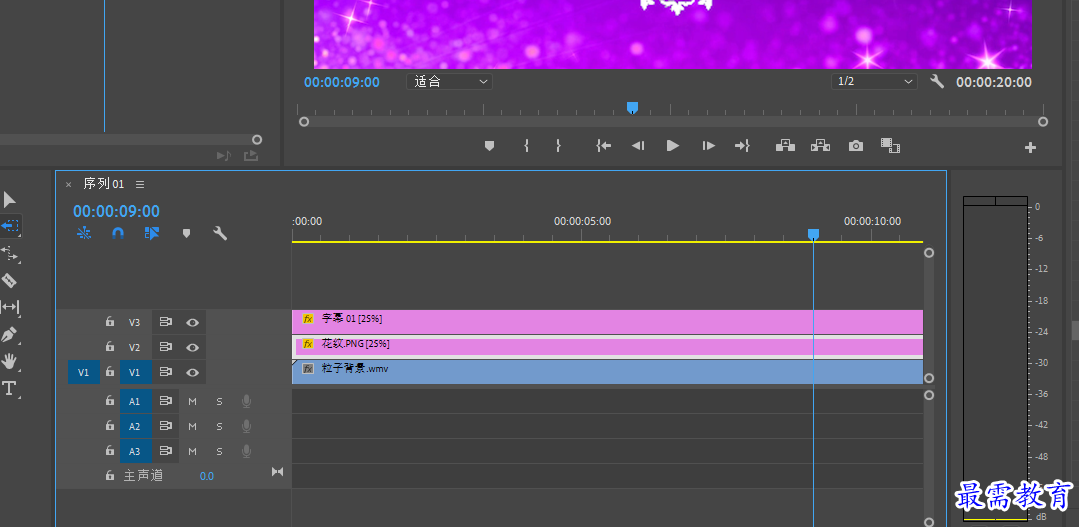Go to Out point button
This screenshot has width=1079, height=527.
[742, 146]
